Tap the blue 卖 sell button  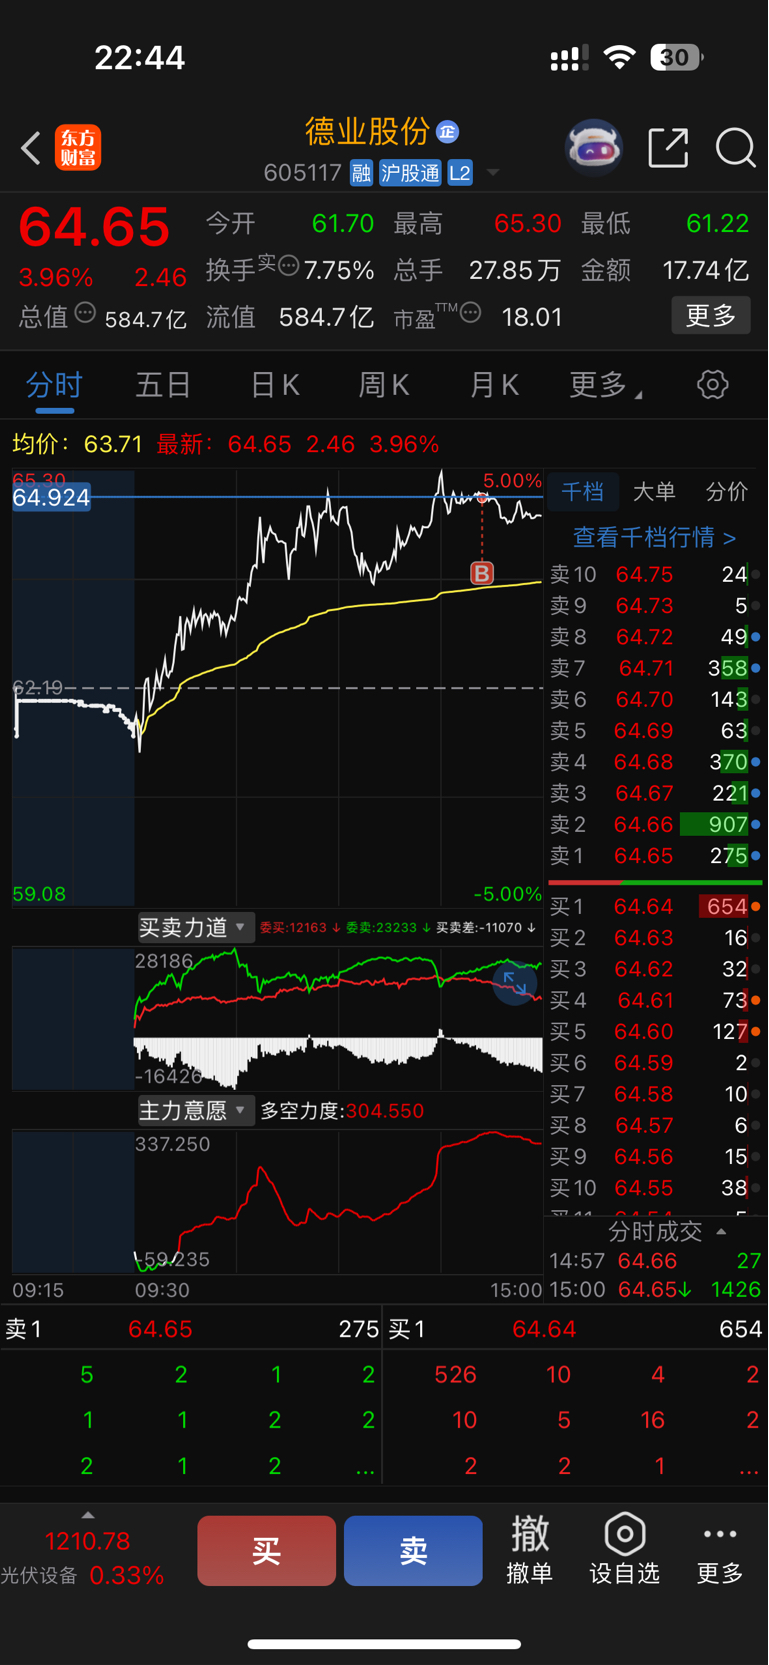click(x=413, y=1551)
